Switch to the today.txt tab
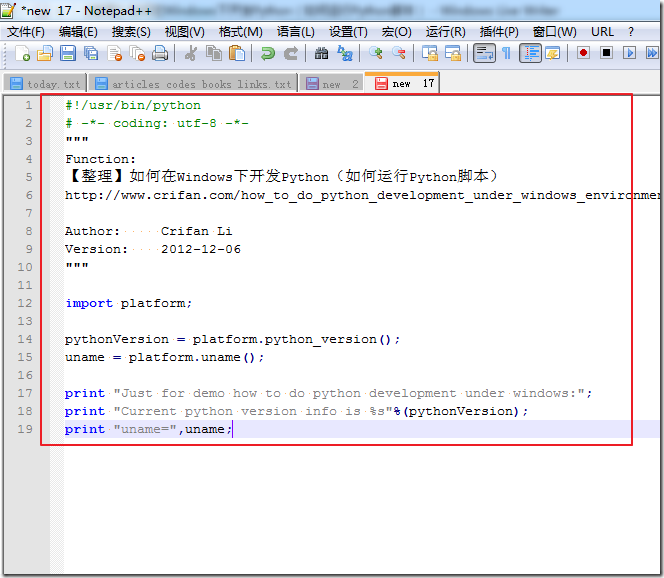664x578 pixels. pos(45,83)
